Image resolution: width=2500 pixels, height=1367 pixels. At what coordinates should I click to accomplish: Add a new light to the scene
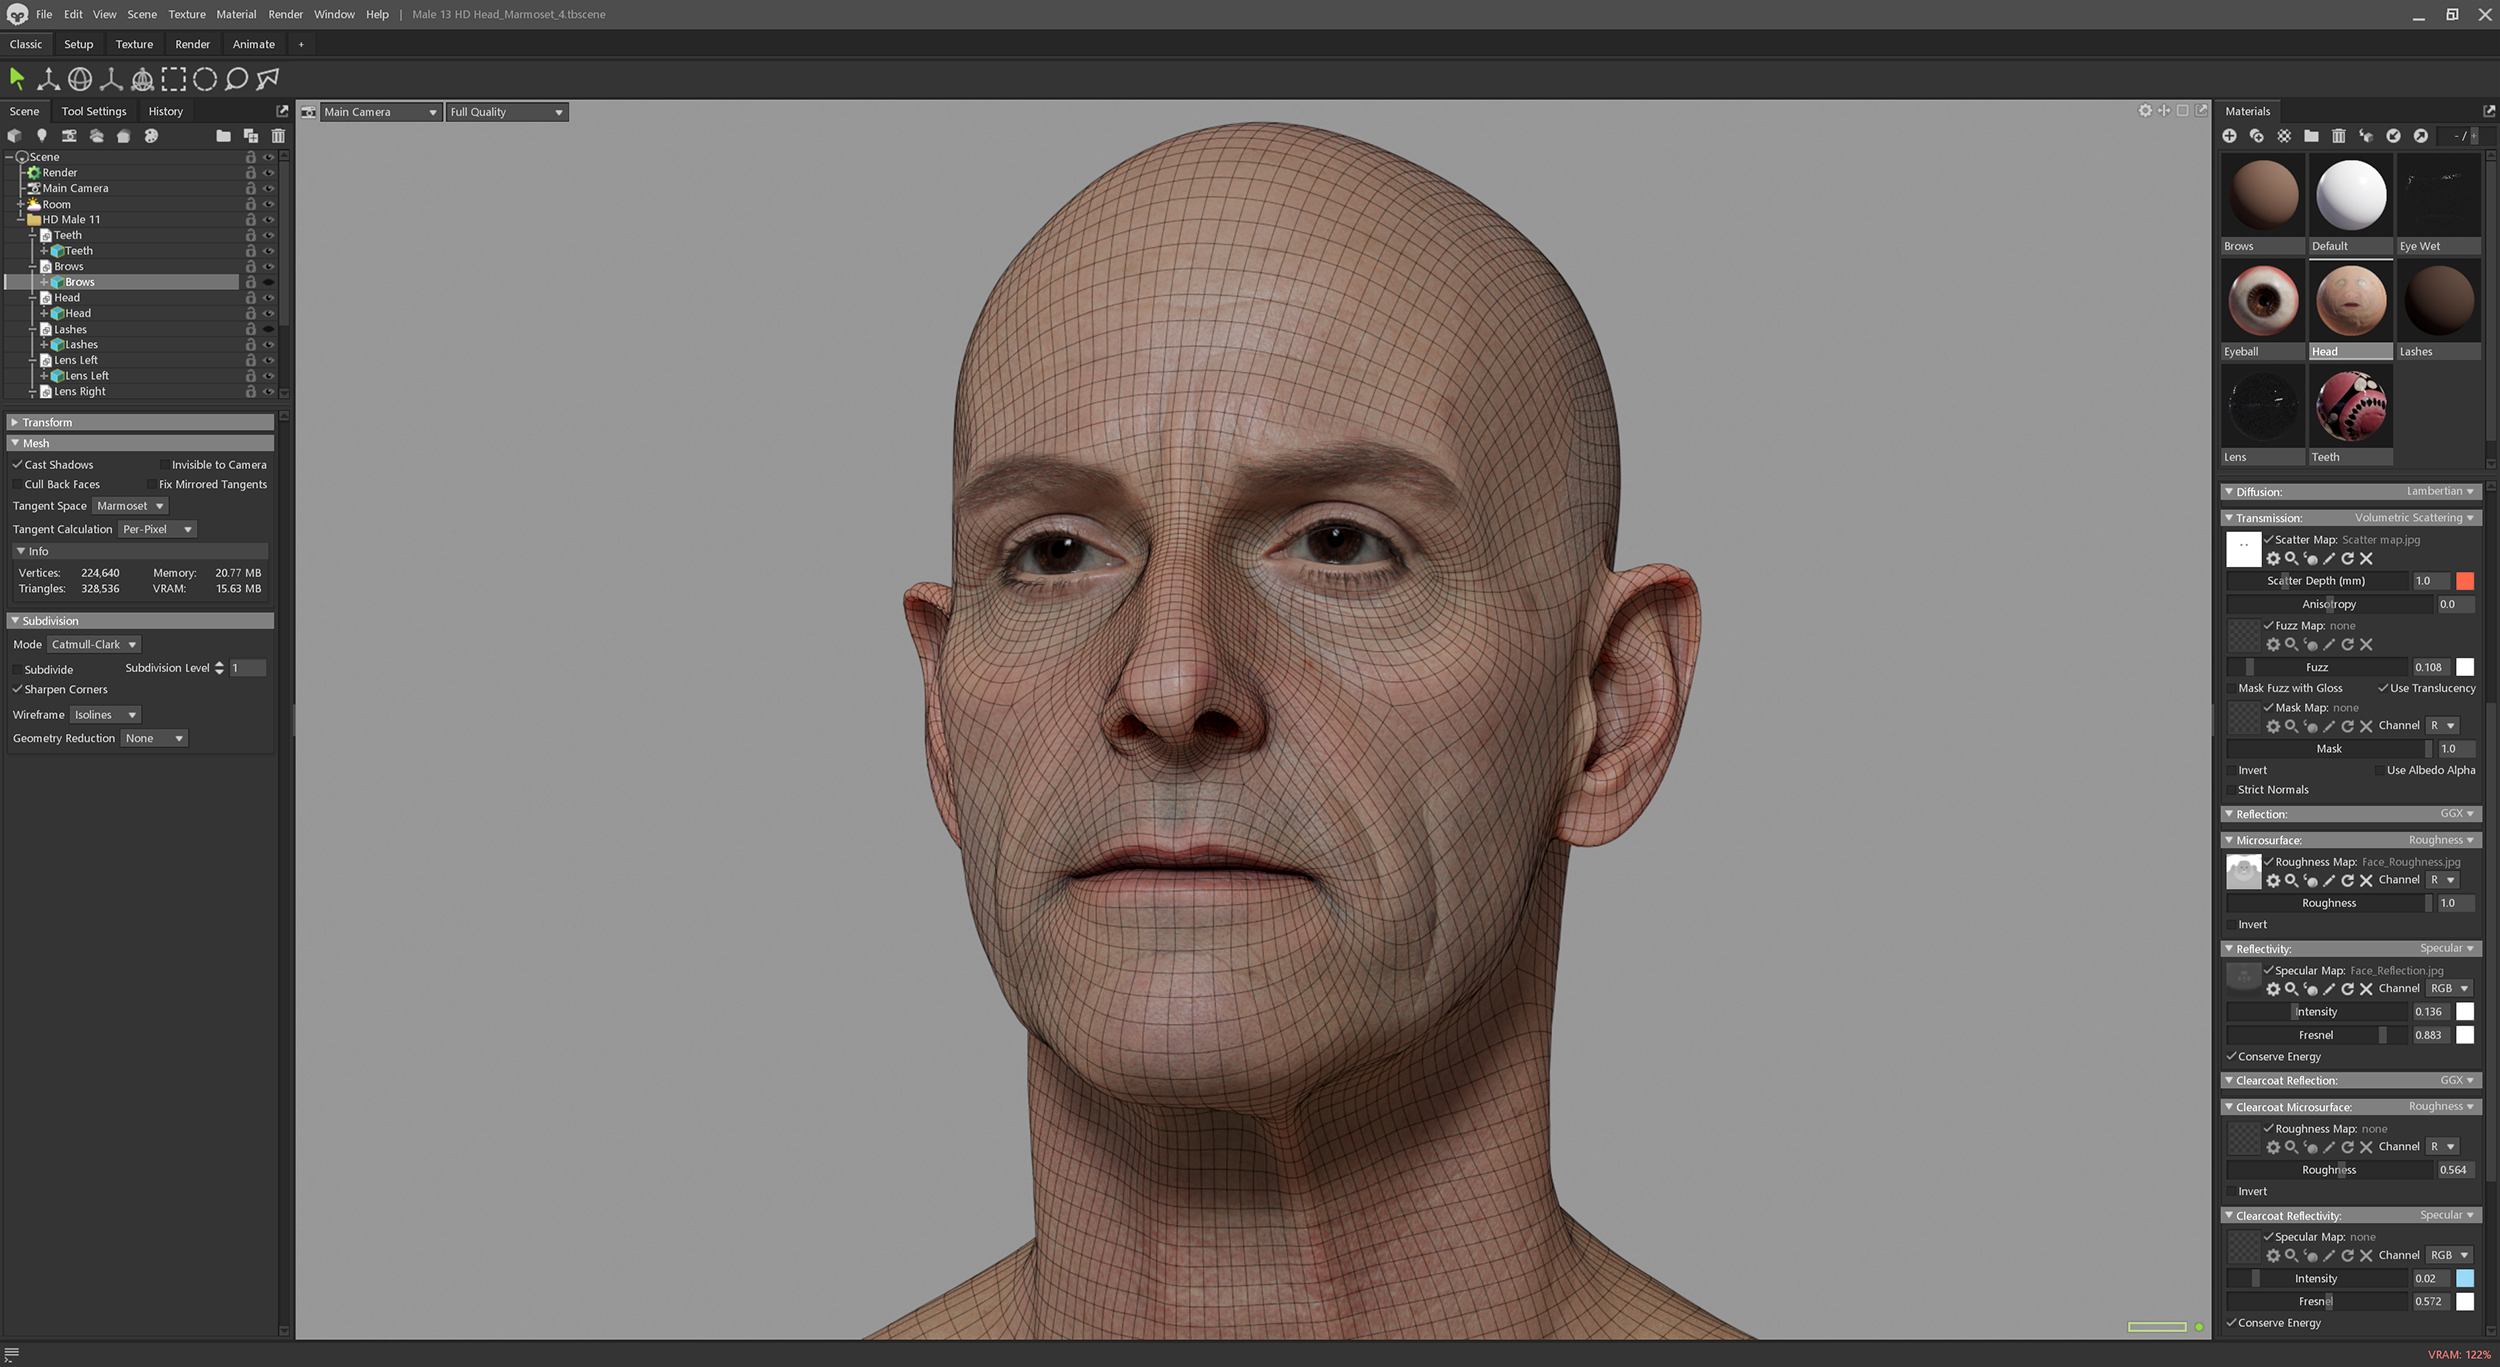click(x=42, y=136)
